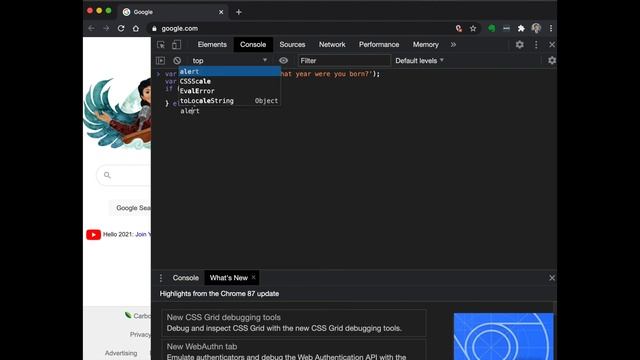Open DevTools customize three-dot menu
Screen dimensions: 640x360
click(x=536, y=44)
